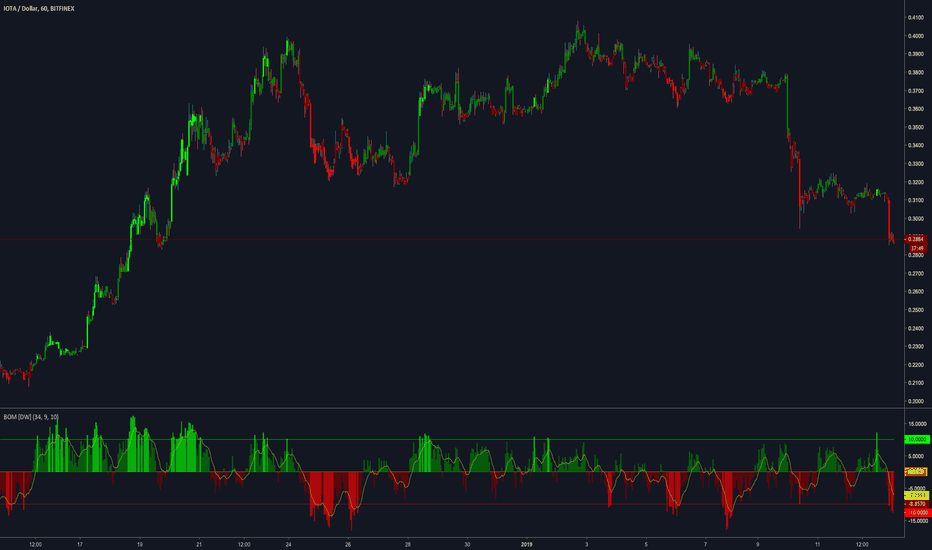Click the red -10.0000 oversold level label
The image size is (932, 550).
(916, 513)
